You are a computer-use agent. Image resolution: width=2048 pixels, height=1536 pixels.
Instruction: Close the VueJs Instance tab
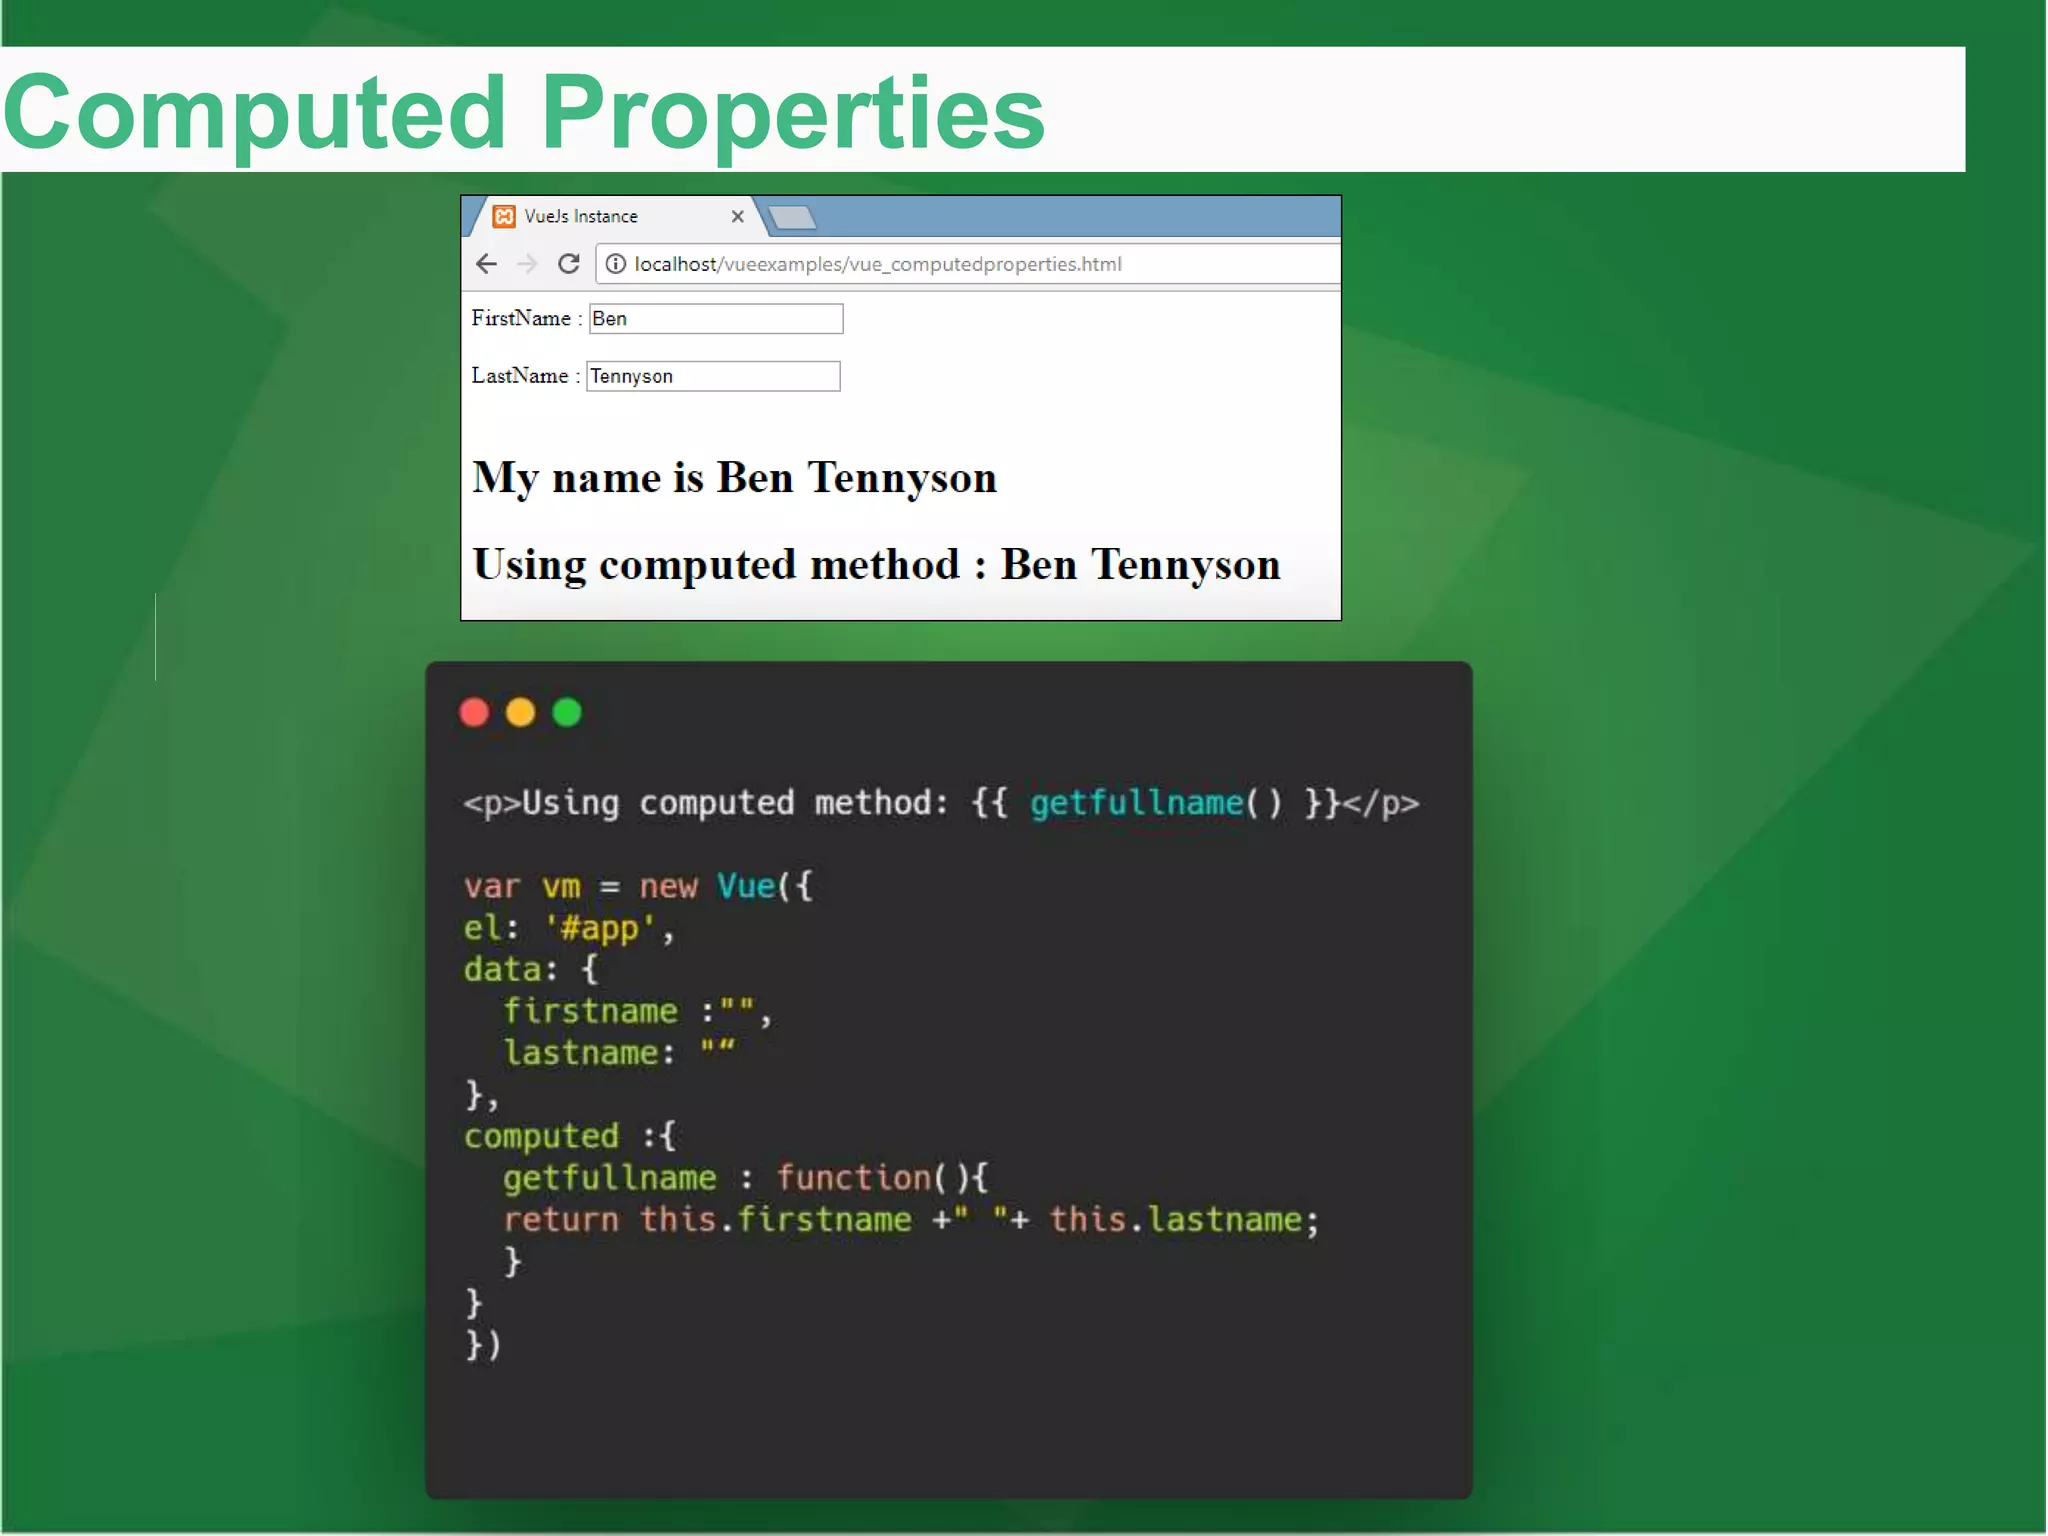tap(738, 216)
